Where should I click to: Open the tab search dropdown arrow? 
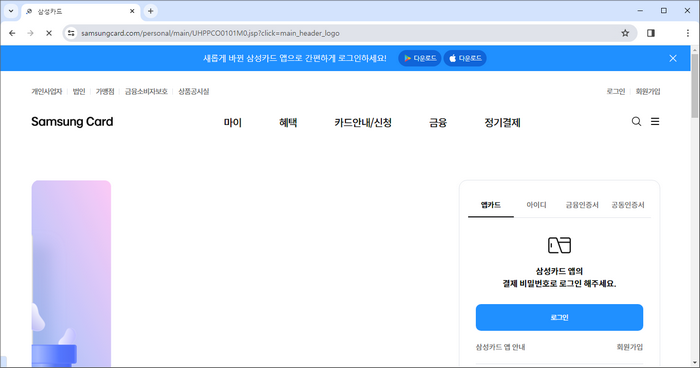11,11
